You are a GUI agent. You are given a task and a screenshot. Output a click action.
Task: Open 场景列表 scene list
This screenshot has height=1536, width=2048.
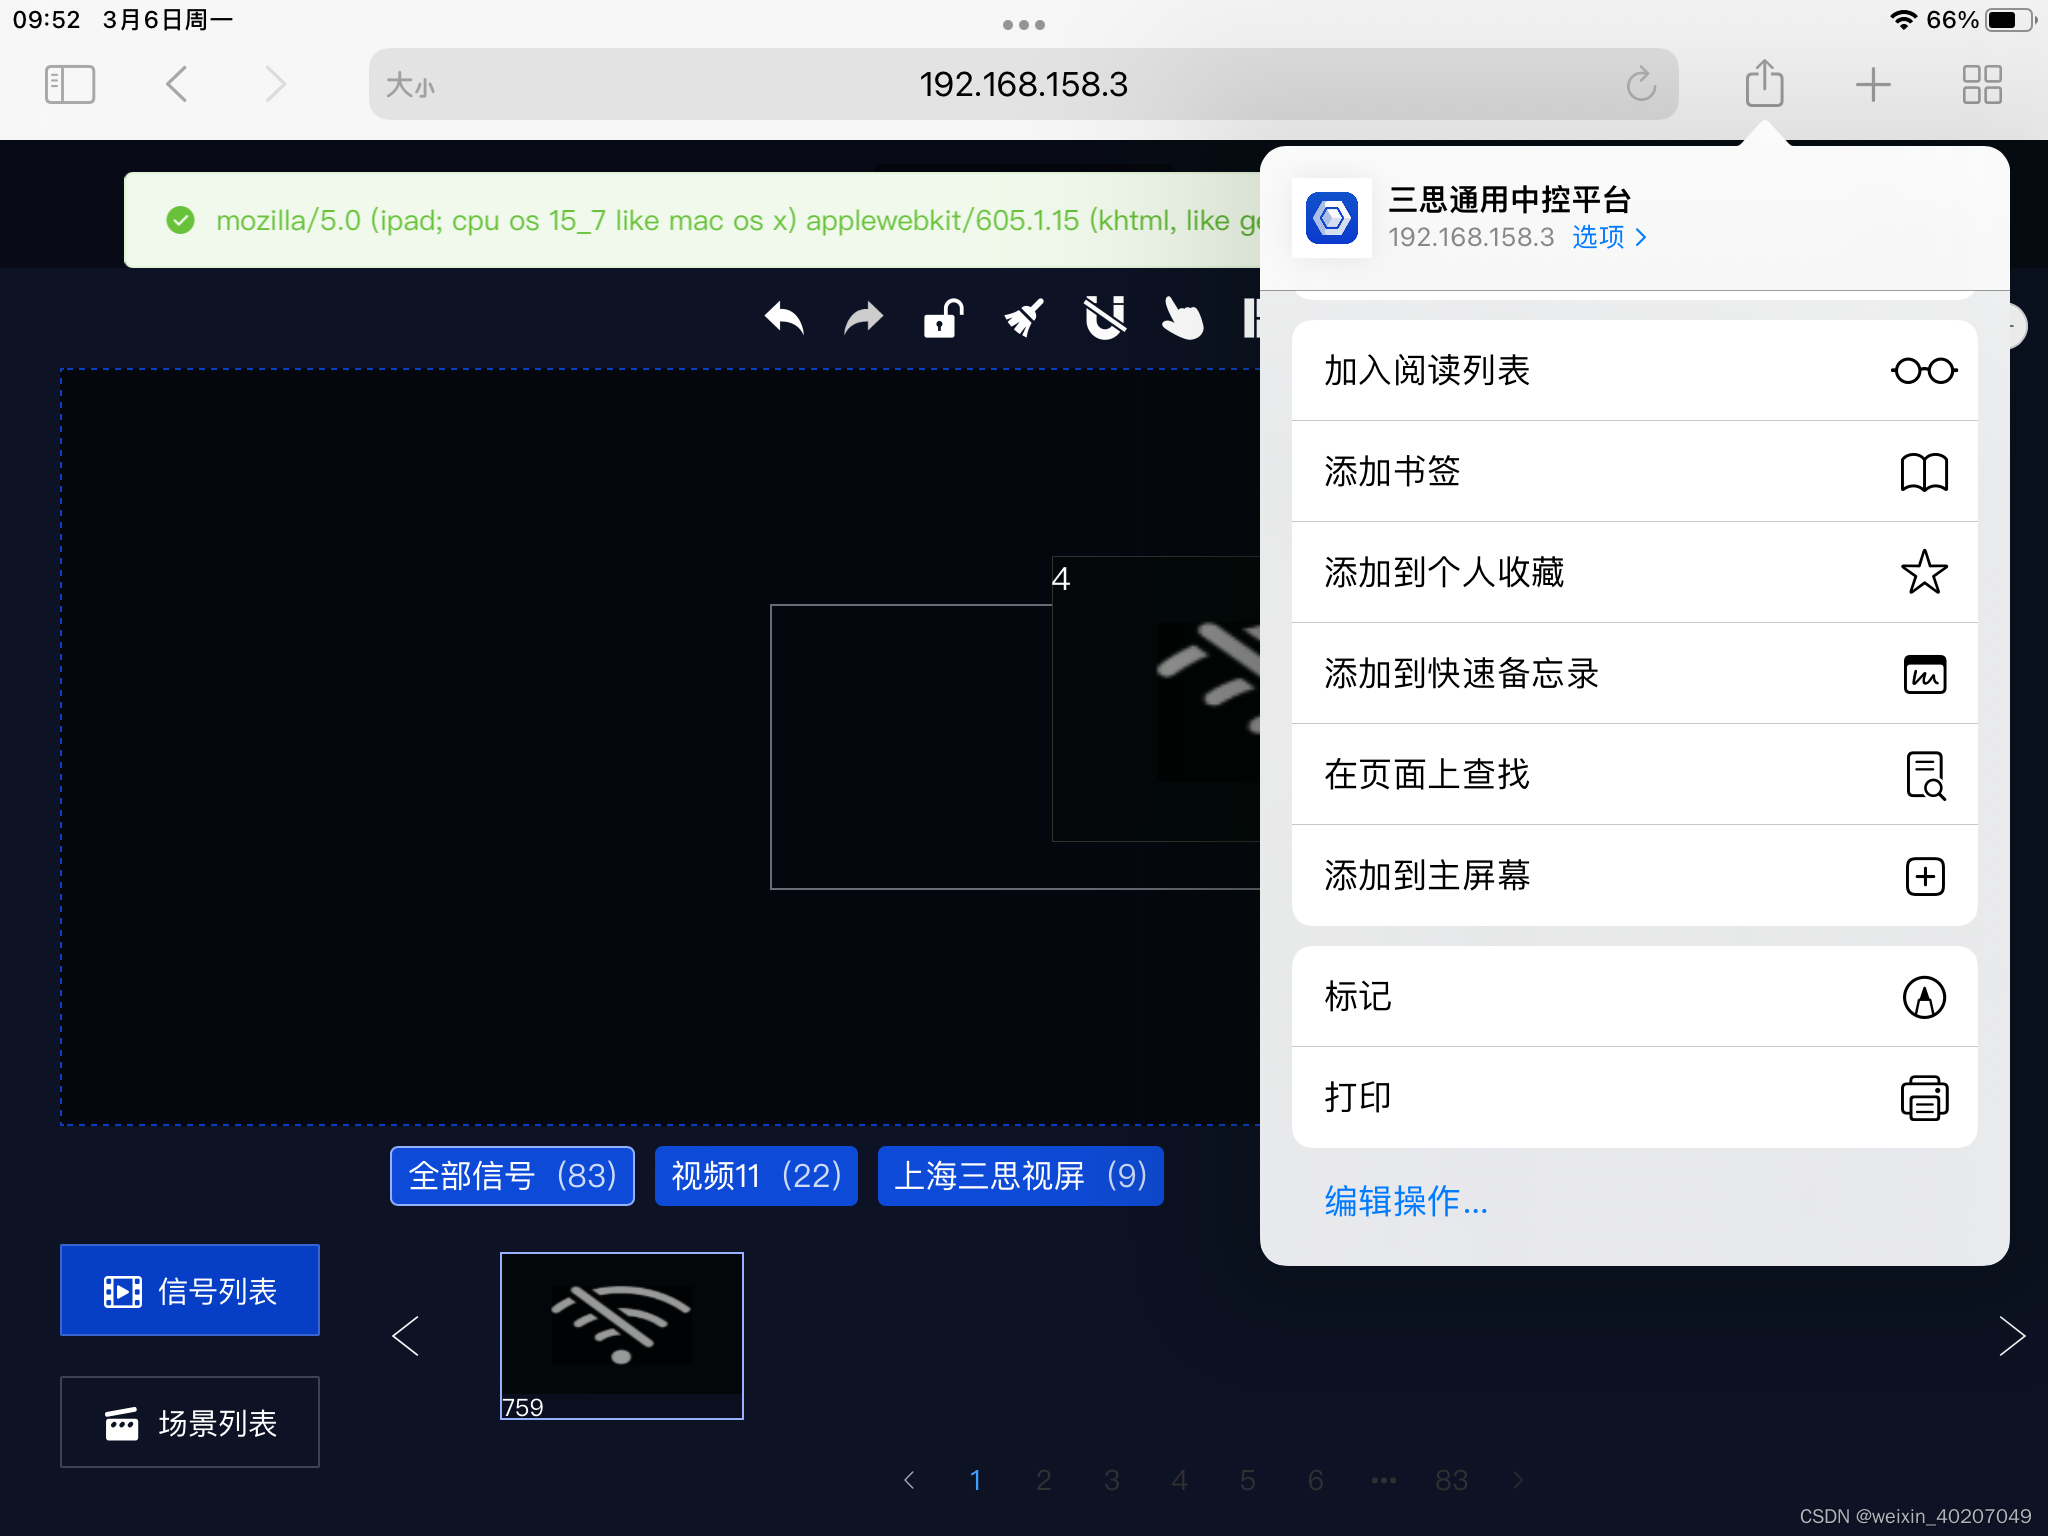pos(190,1422)
